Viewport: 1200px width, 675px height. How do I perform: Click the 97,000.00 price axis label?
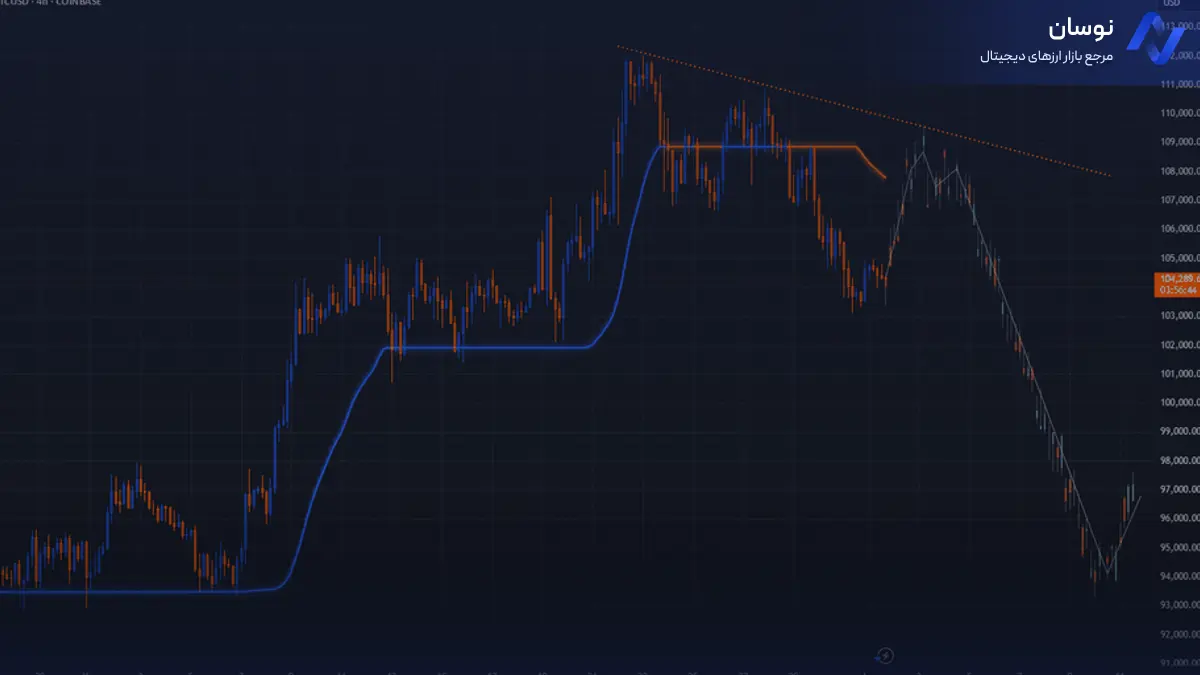click(x=1179, y=491)
